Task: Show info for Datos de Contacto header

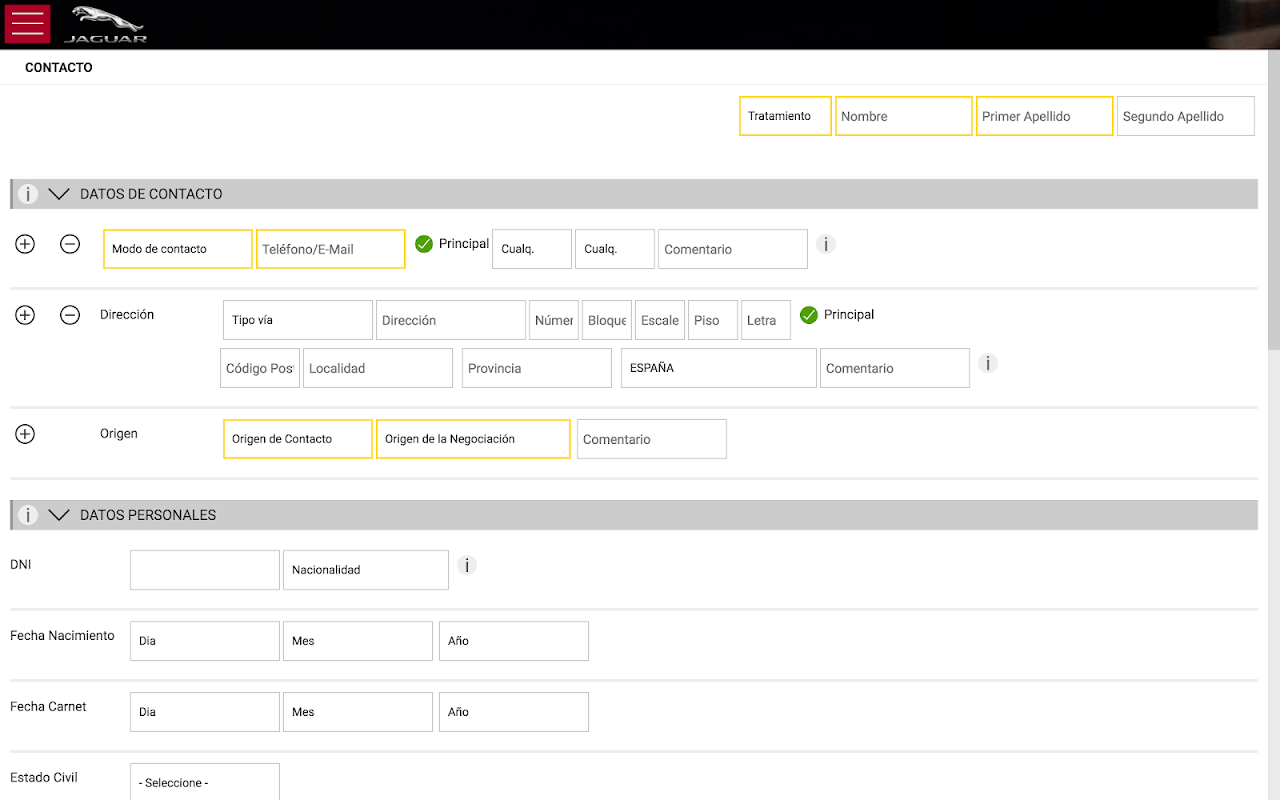Action: coord(28,194)
